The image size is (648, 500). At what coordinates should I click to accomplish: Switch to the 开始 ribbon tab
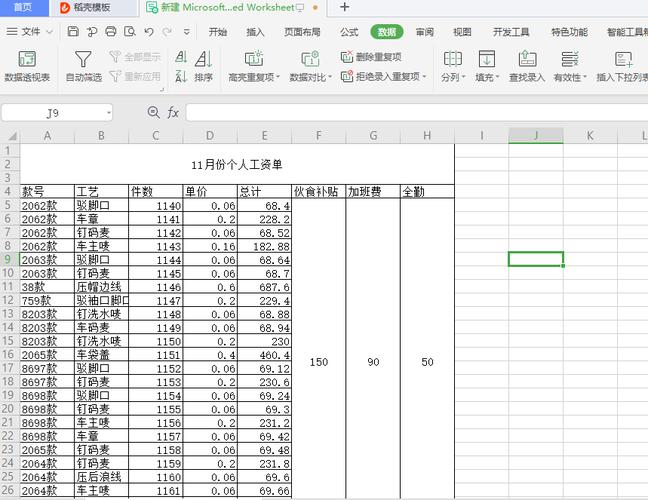(x=218, y=32)
